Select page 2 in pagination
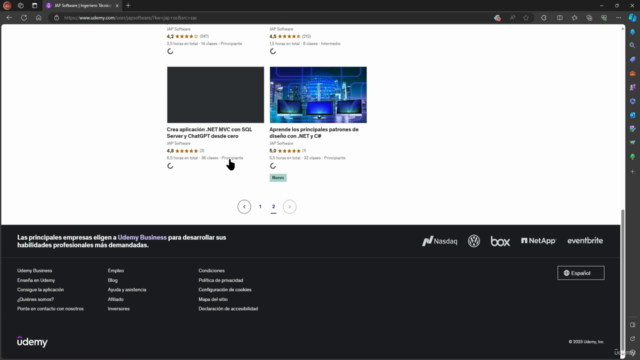The width and height of the screenshot is (640, 360). click(x=273, y=207)
